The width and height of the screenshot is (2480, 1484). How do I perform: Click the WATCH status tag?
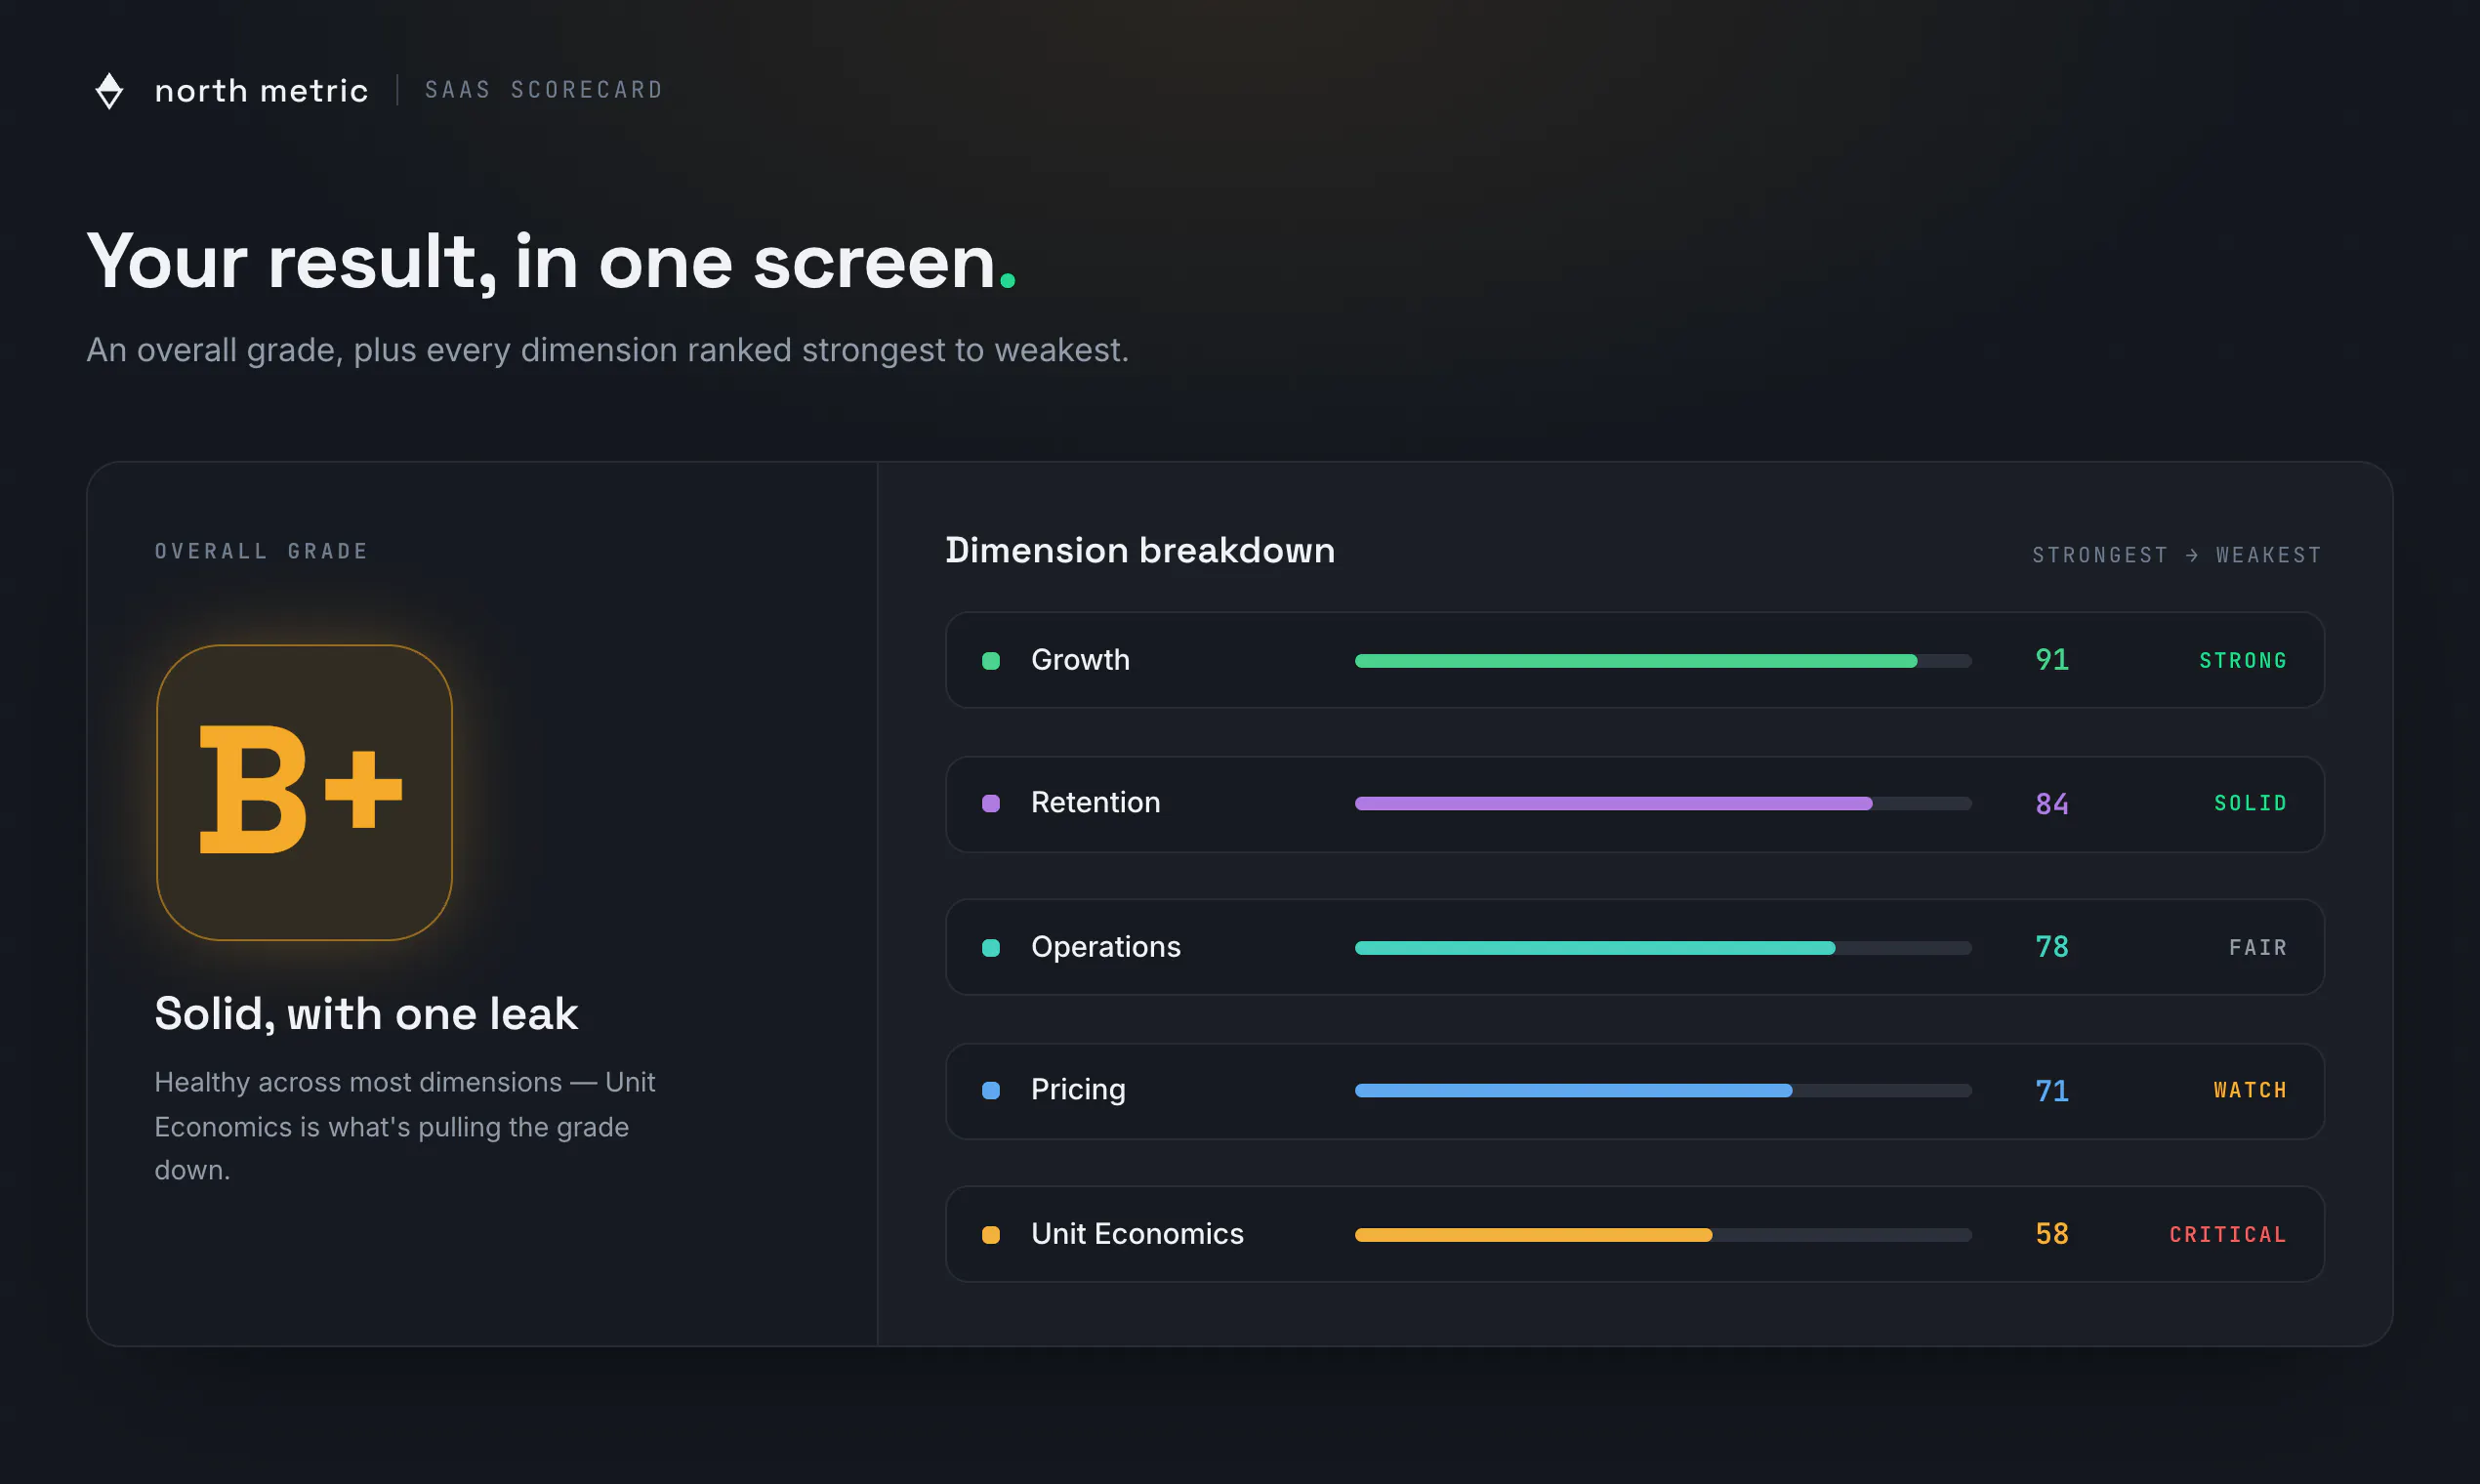pos(2251,1091)
